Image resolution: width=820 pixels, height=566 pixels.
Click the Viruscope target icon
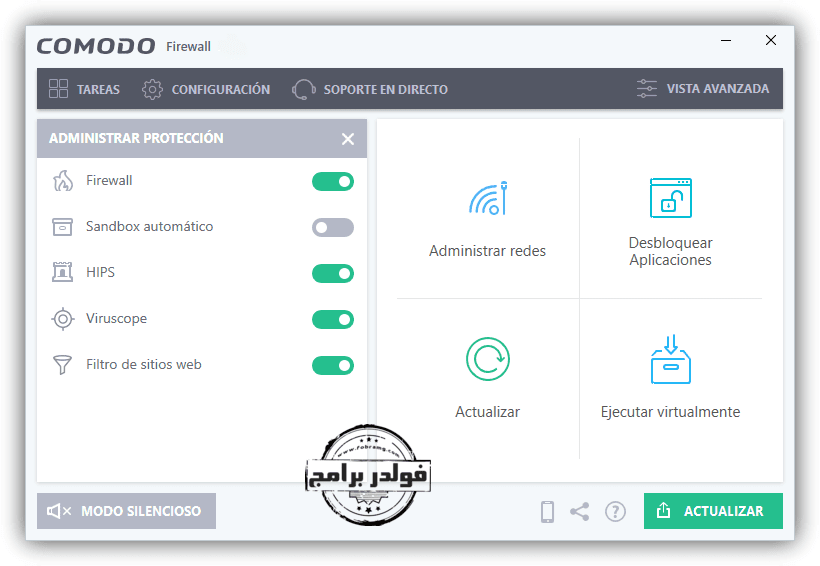click(63, 319)
